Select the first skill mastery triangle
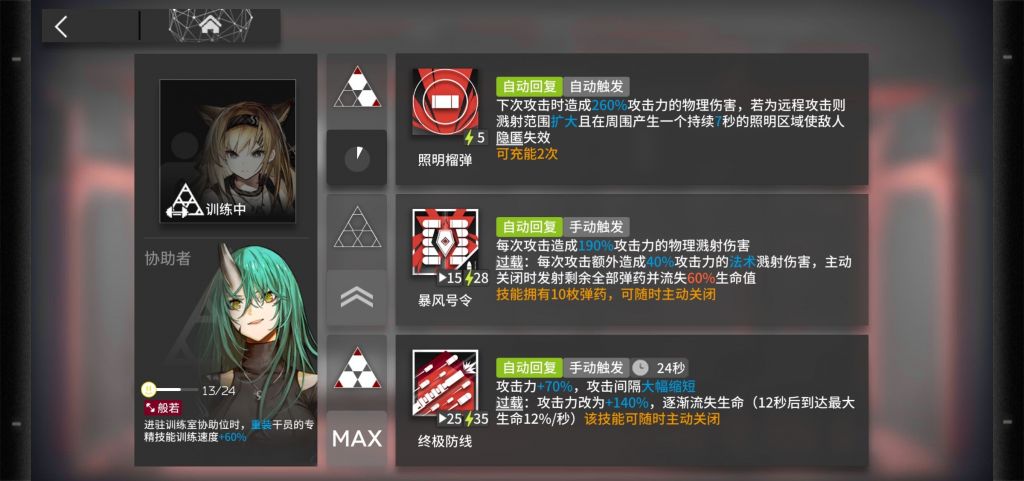This screenshot has width=1024, height=481. click(357, 87)
